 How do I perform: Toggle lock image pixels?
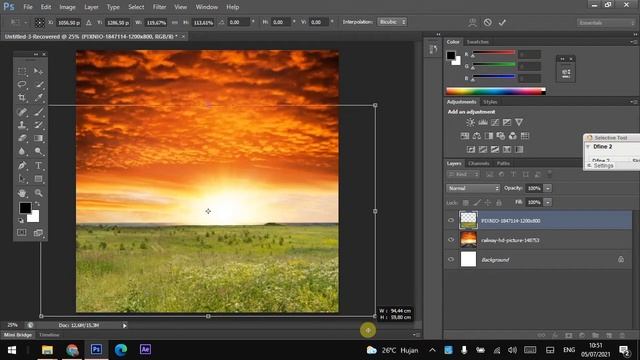click(477, 202)
